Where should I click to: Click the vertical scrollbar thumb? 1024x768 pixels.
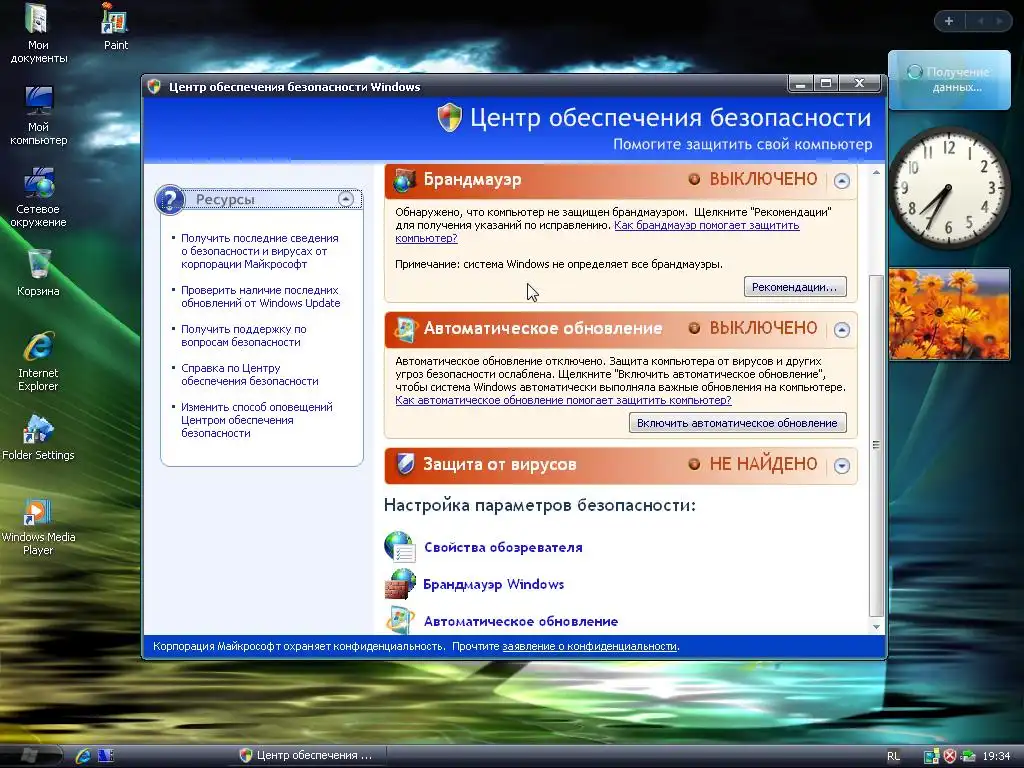[x=876, y=445]
